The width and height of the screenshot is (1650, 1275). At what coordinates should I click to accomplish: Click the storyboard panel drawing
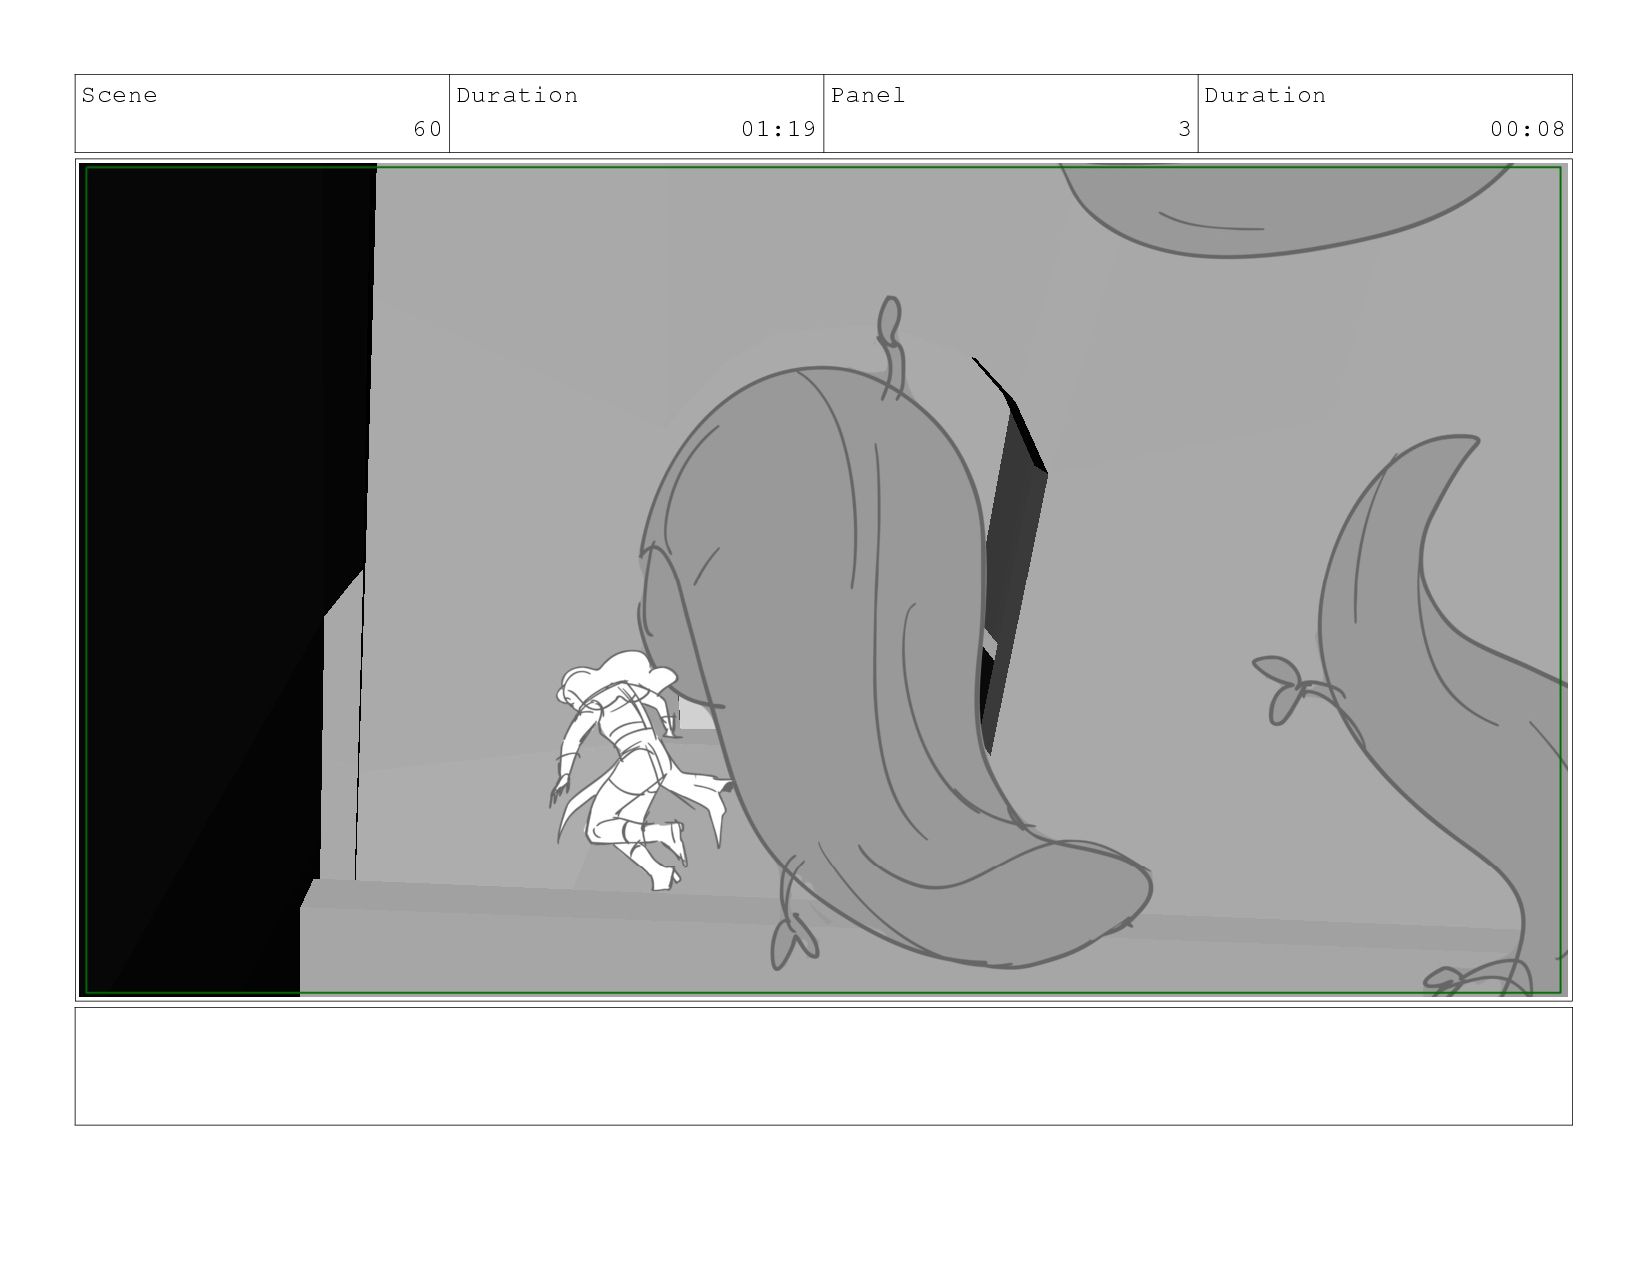(823, 580)
